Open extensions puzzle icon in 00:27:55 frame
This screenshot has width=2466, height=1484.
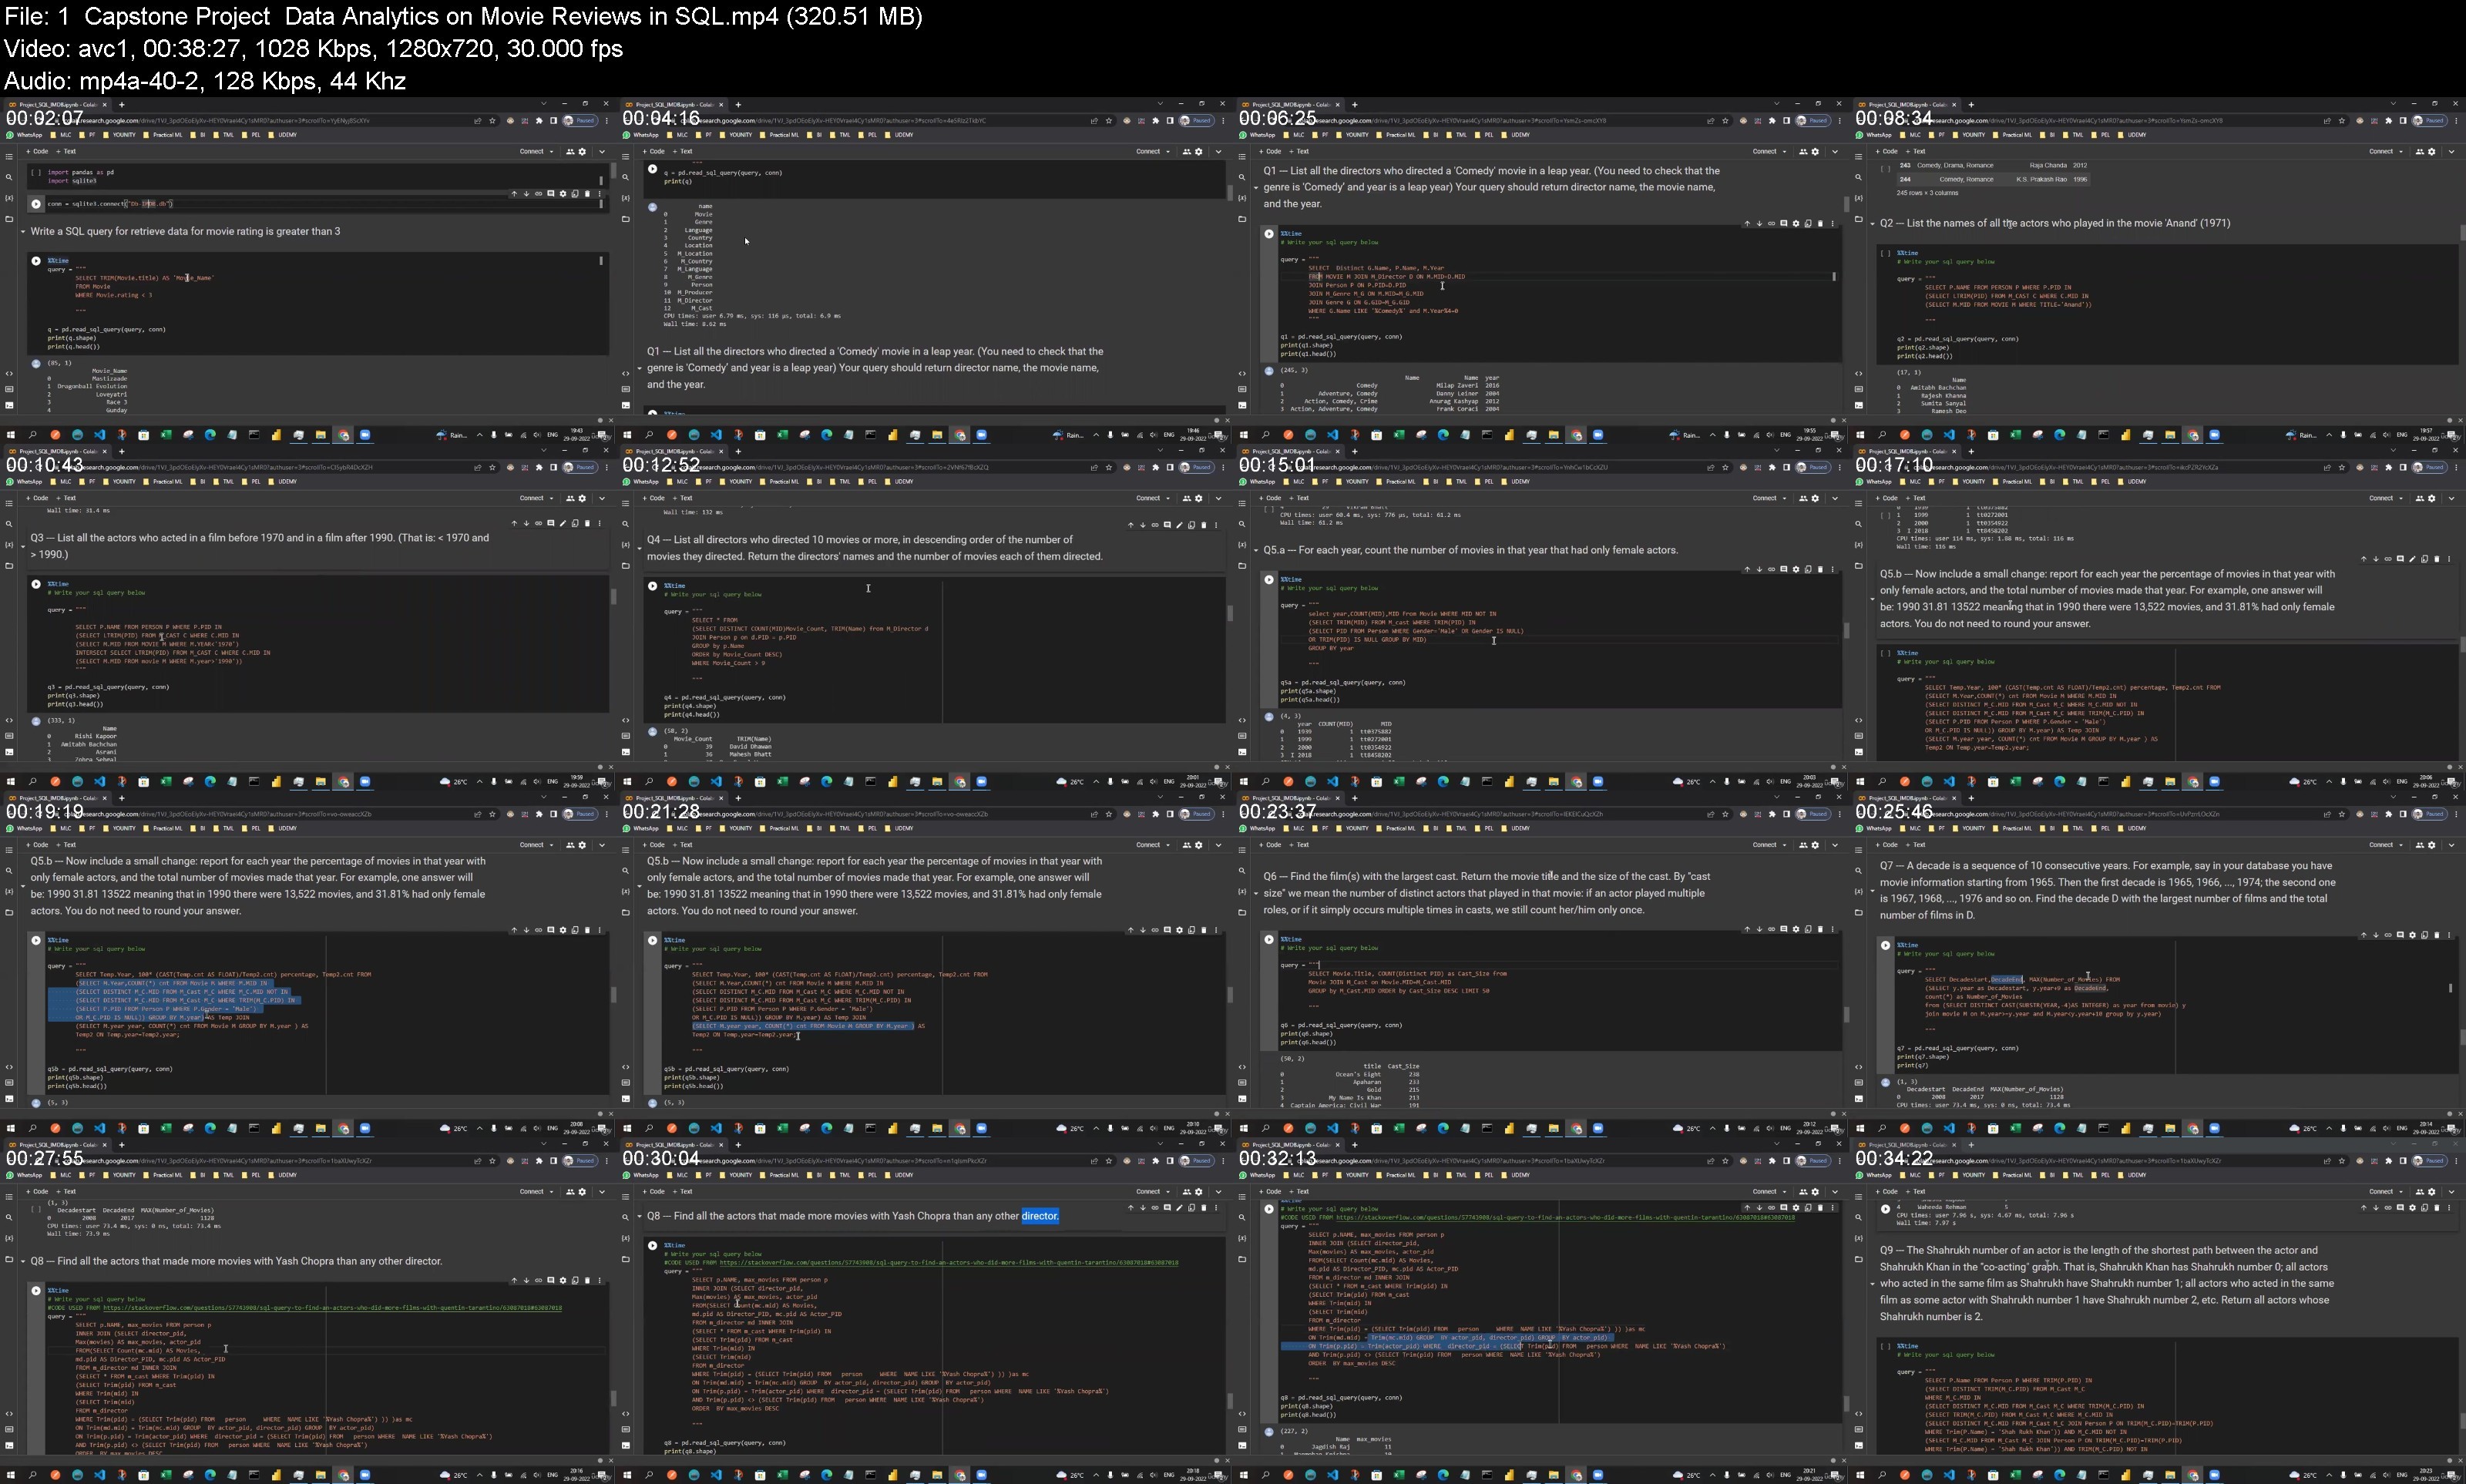[x=539, y=1161]
